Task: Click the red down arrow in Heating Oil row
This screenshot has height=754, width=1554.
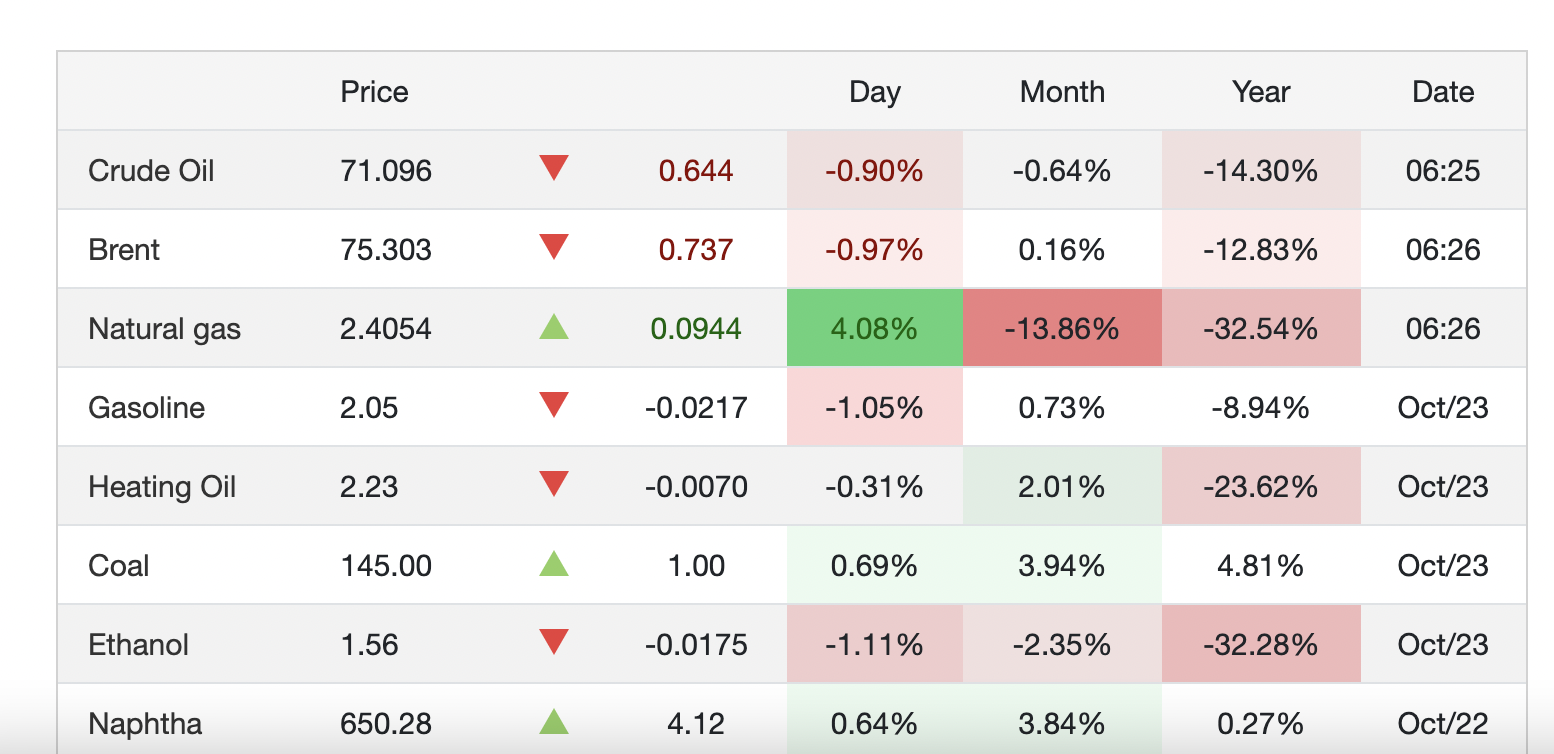Action: (553, 484)
